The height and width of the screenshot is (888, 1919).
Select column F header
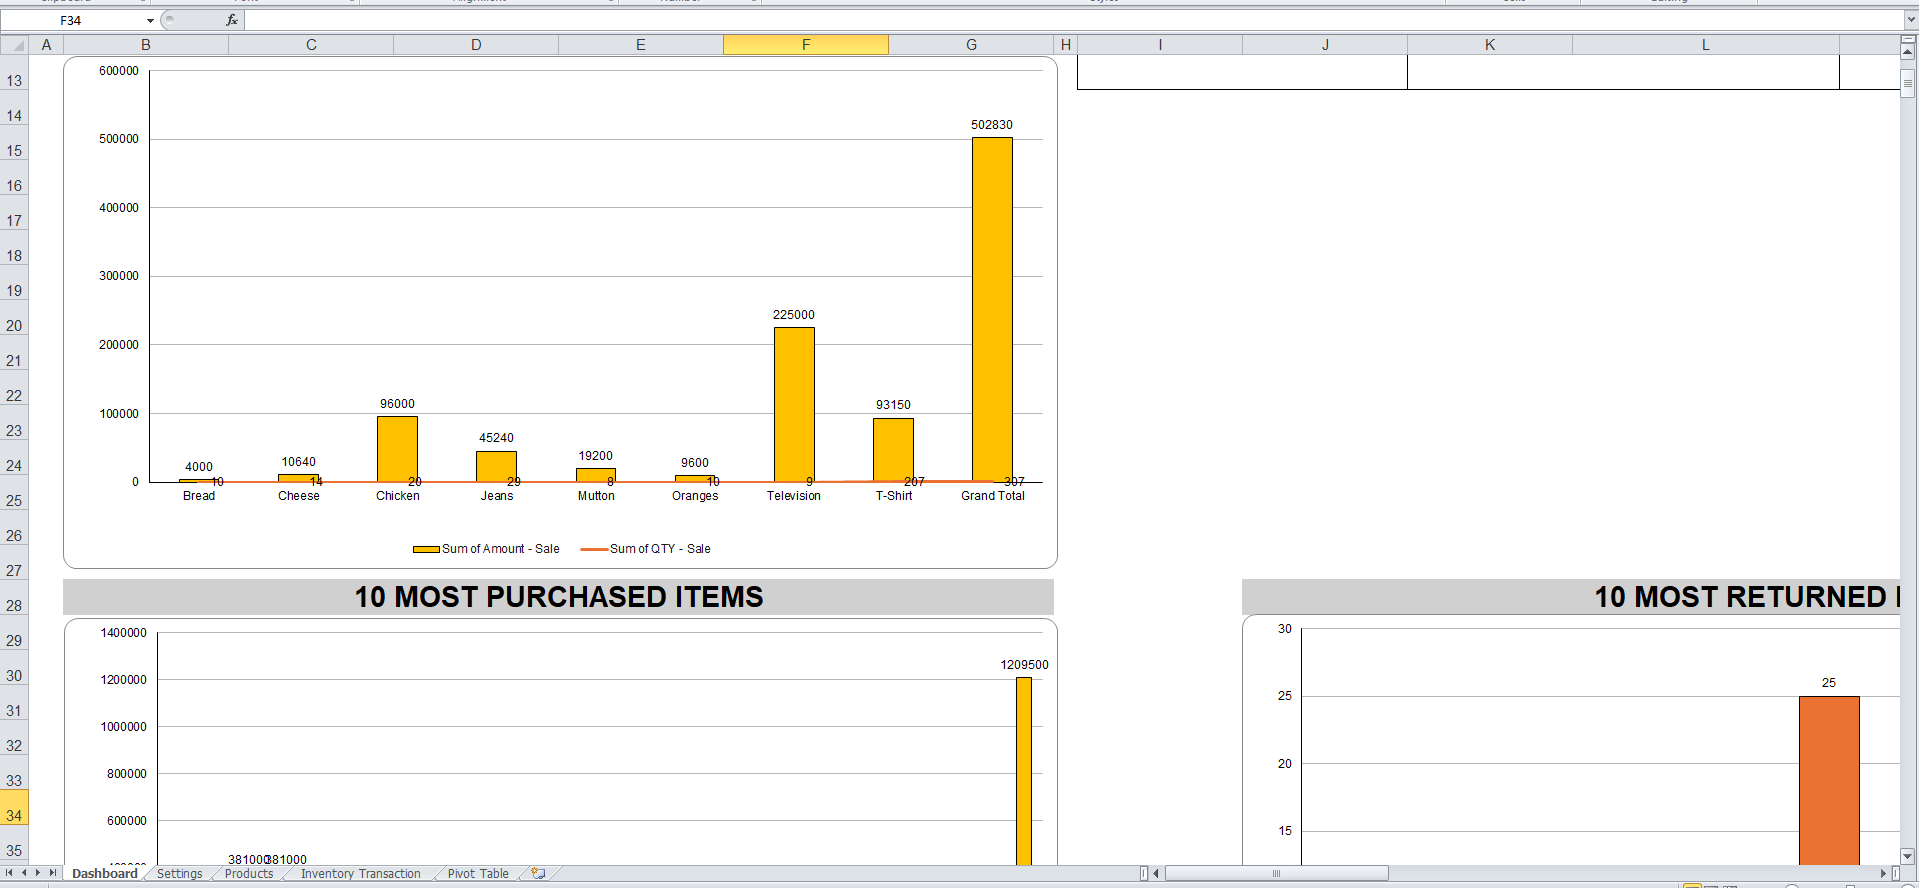(806, 45)
